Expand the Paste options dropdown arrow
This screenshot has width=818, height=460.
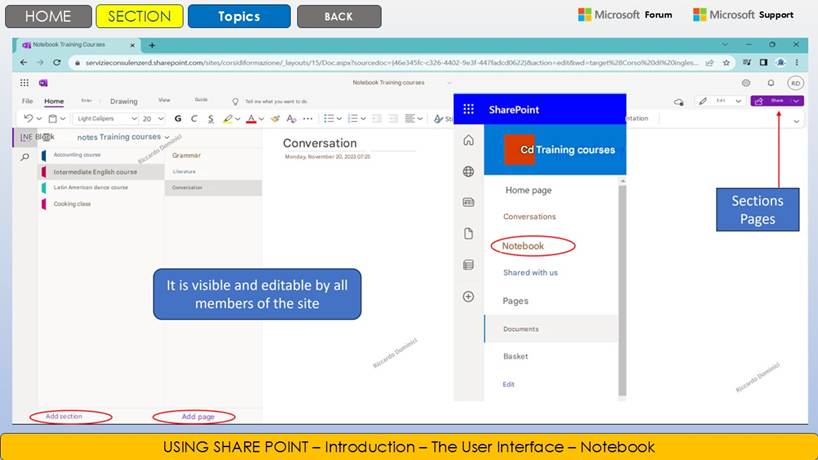[63, 119]
